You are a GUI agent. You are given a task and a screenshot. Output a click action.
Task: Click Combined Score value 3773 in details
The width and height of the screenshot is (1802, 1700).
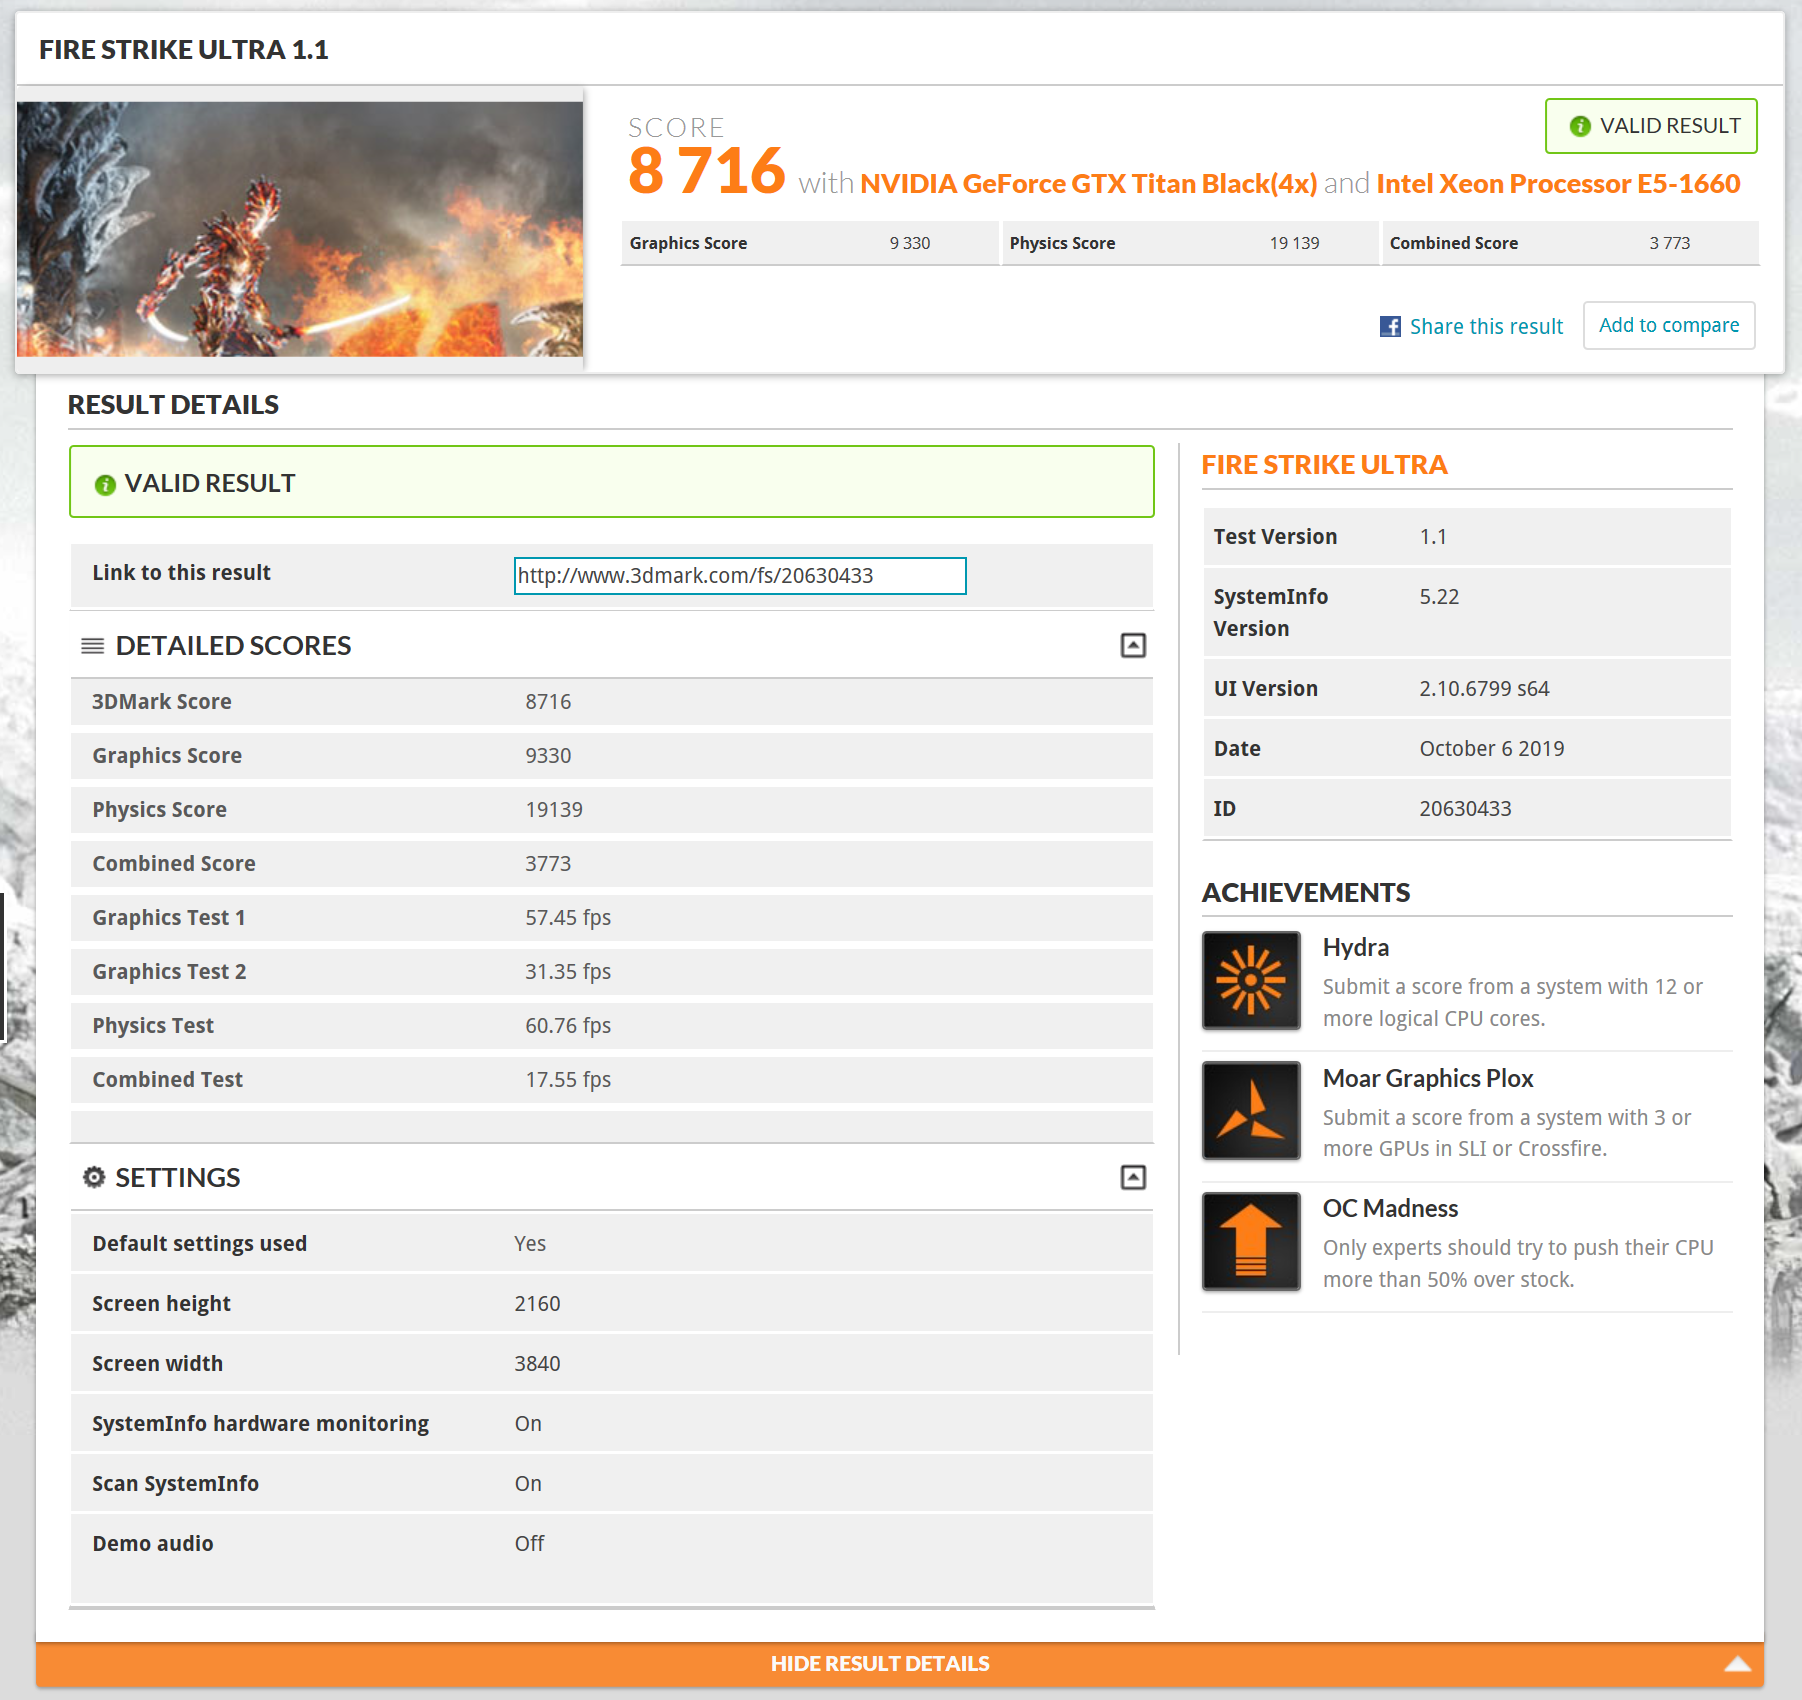548,864
